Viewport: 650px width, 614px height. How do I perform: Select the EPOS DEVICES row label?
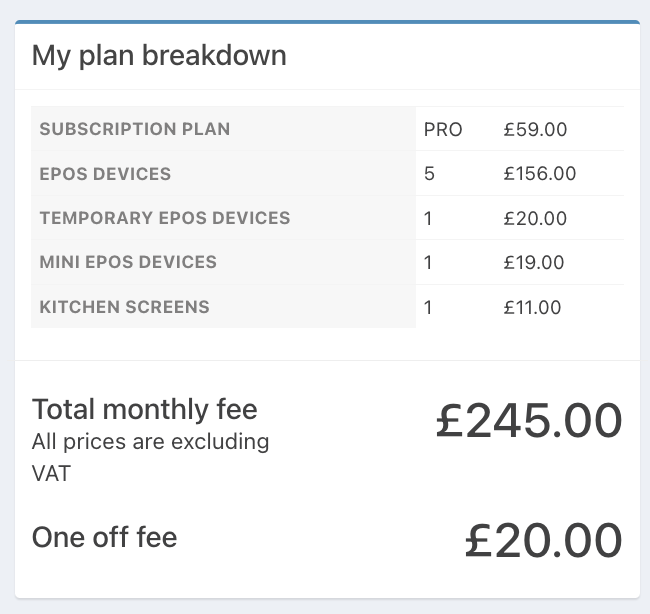click(105, 174)
